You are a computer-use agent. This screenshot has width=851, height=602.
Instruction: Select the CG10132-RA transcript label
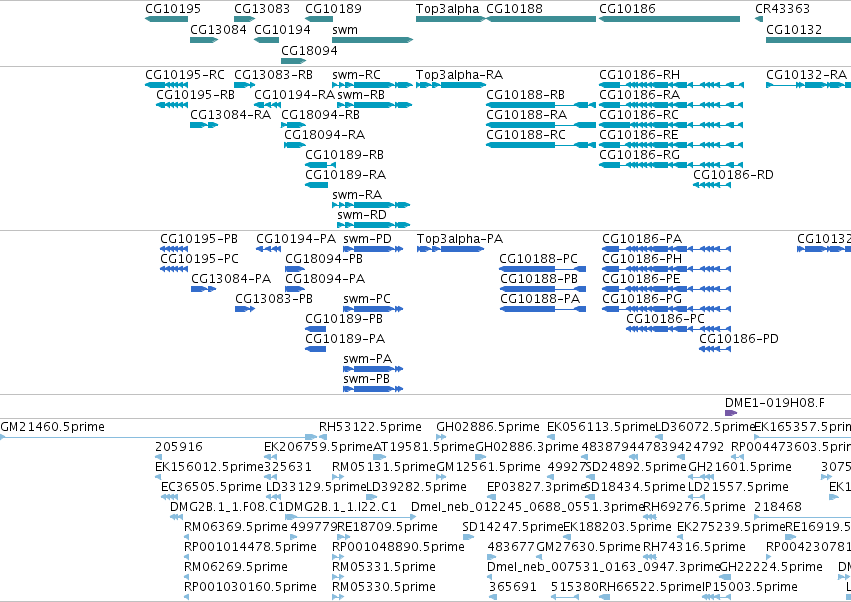[x=806, y=74]
